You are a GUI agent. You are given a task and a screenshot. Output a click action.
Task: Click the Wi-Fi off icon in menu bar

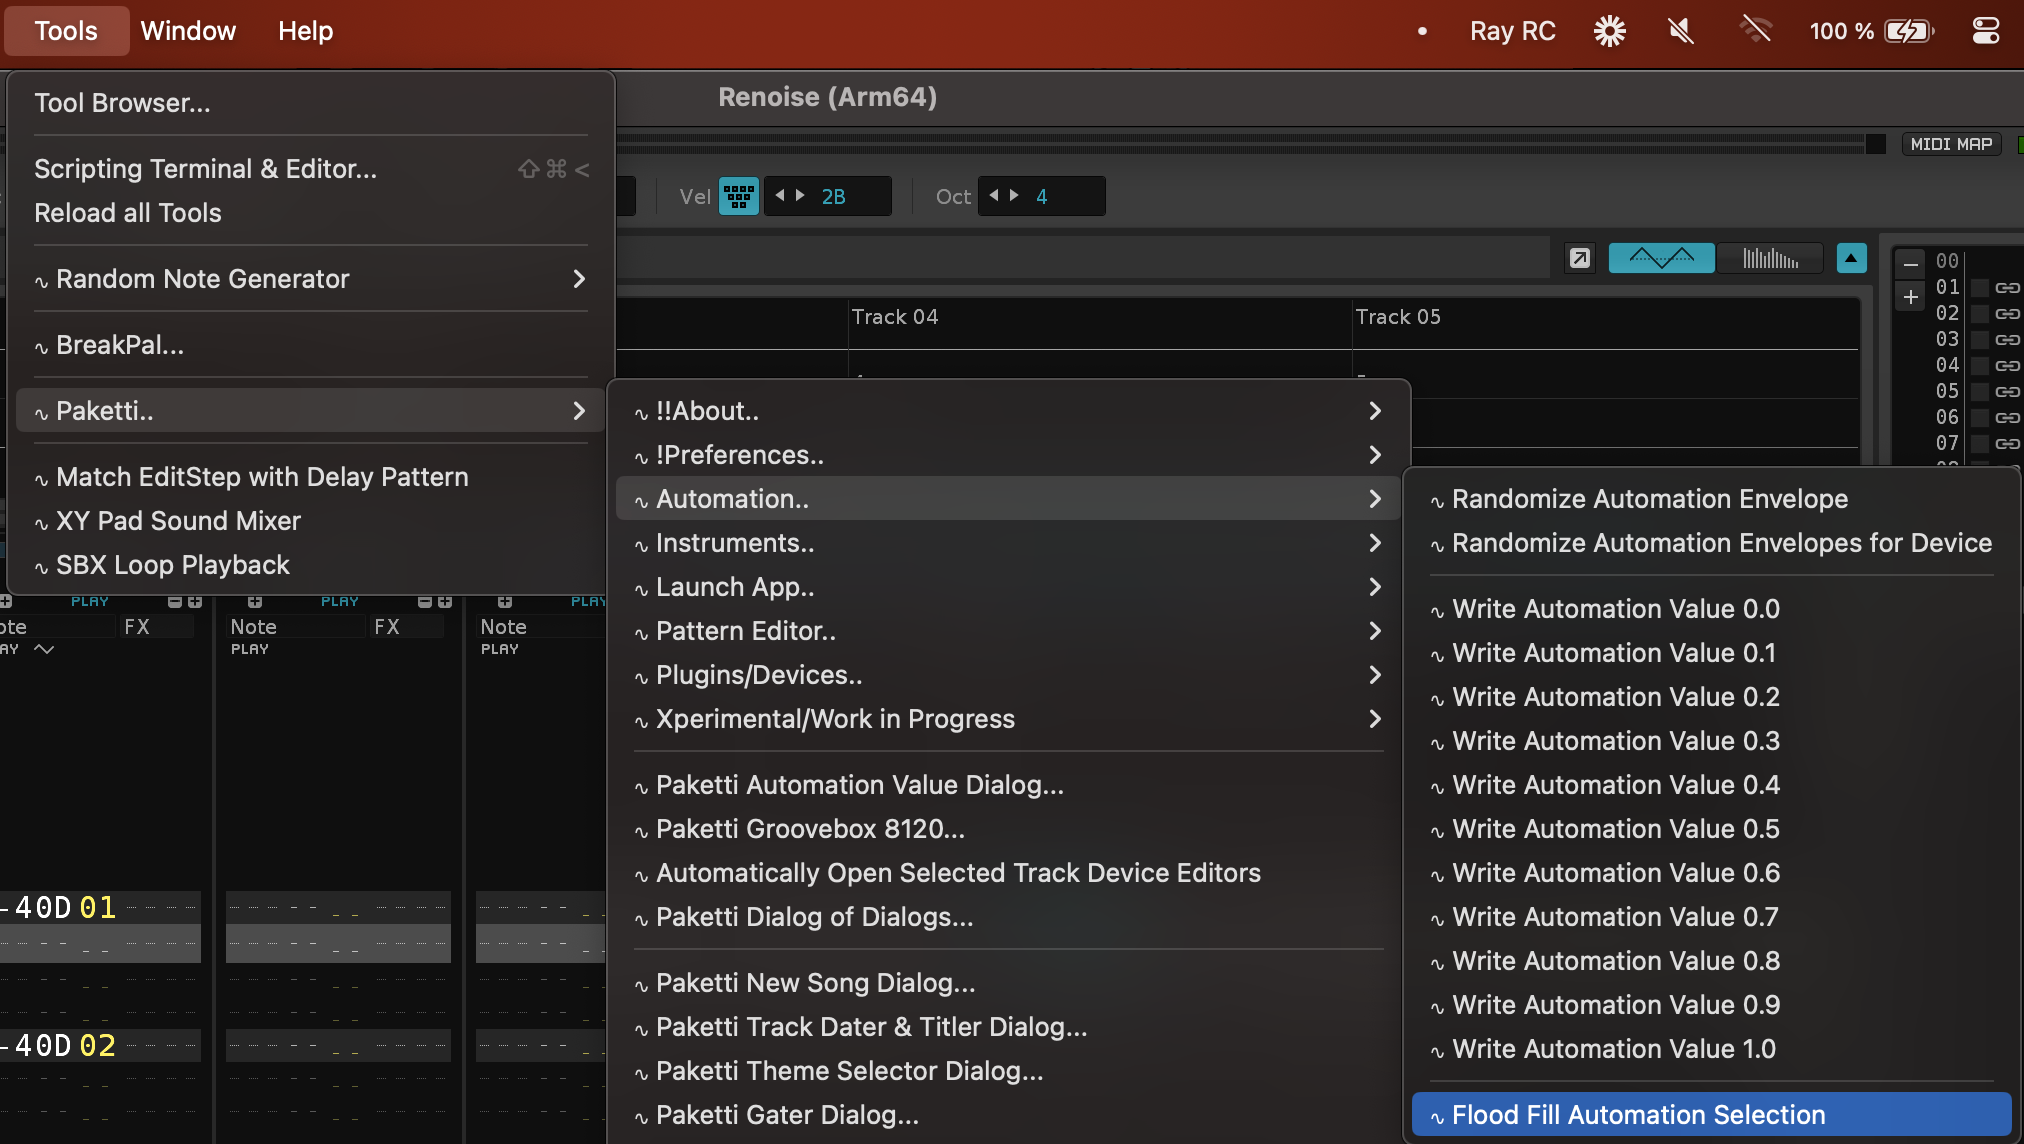click(x=1755, y=31)
